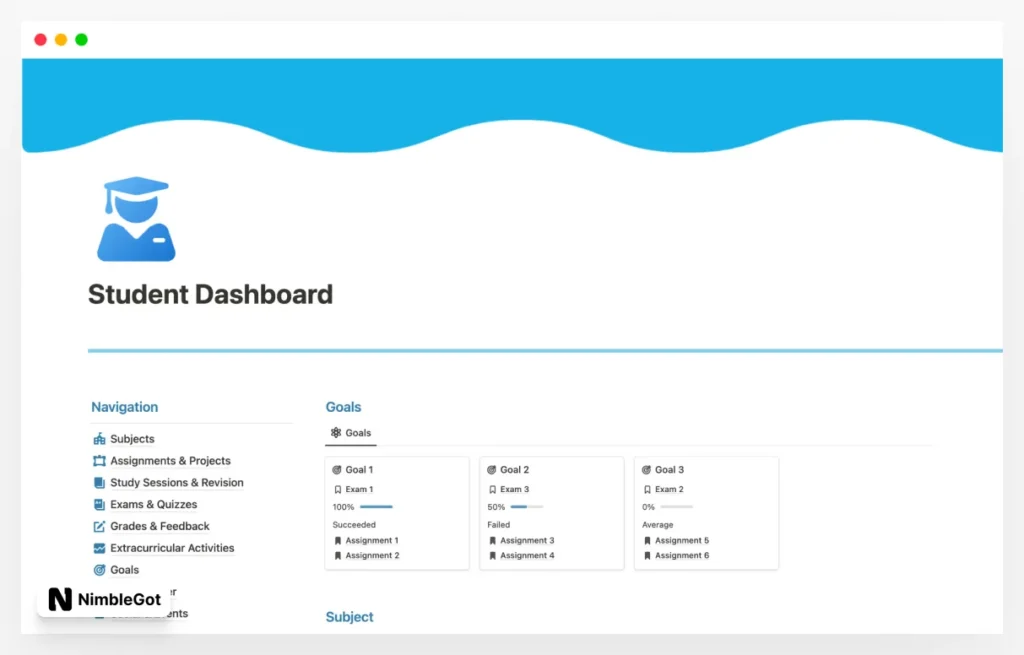
Task: Open Assignment 4 in Goal 2 card
Action: click(x=527, y=556)
